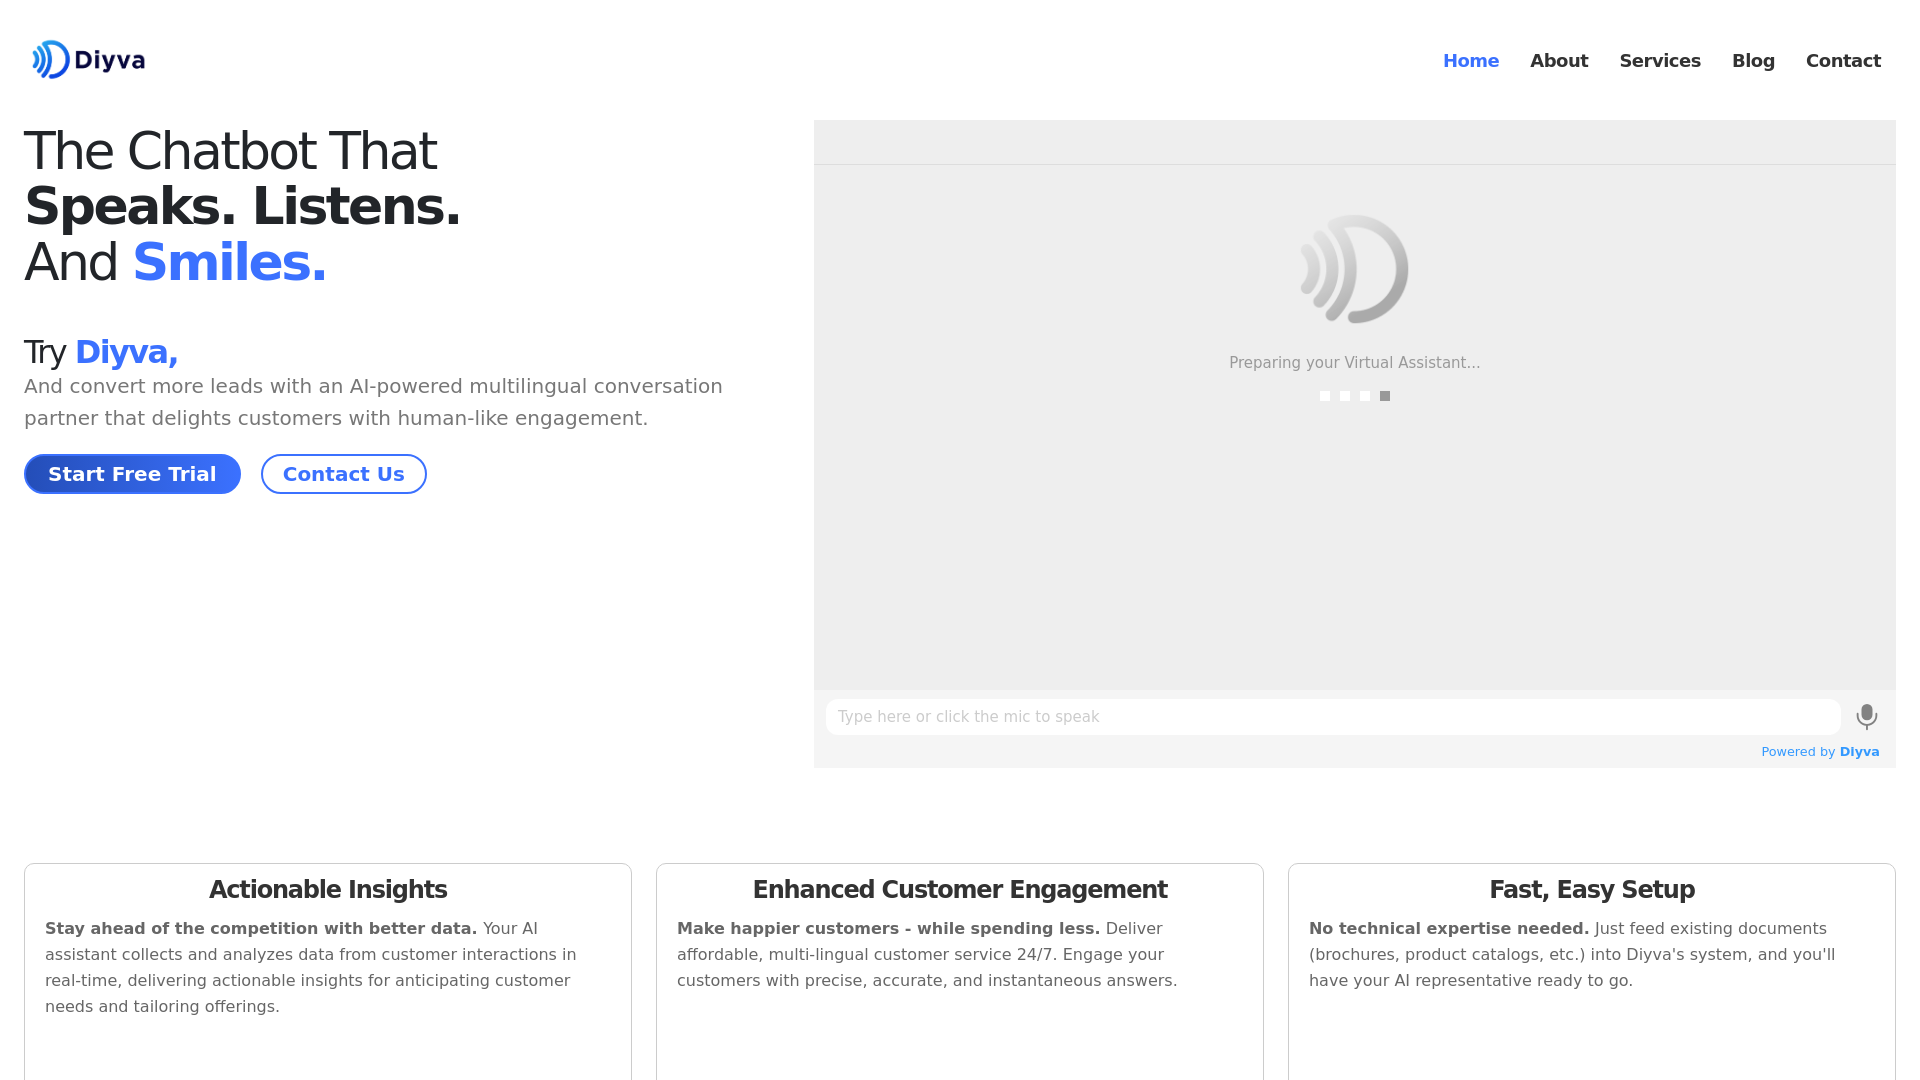1920x1080 pixels.
Task: Click the Start Free Trial button
Action: 132,474
